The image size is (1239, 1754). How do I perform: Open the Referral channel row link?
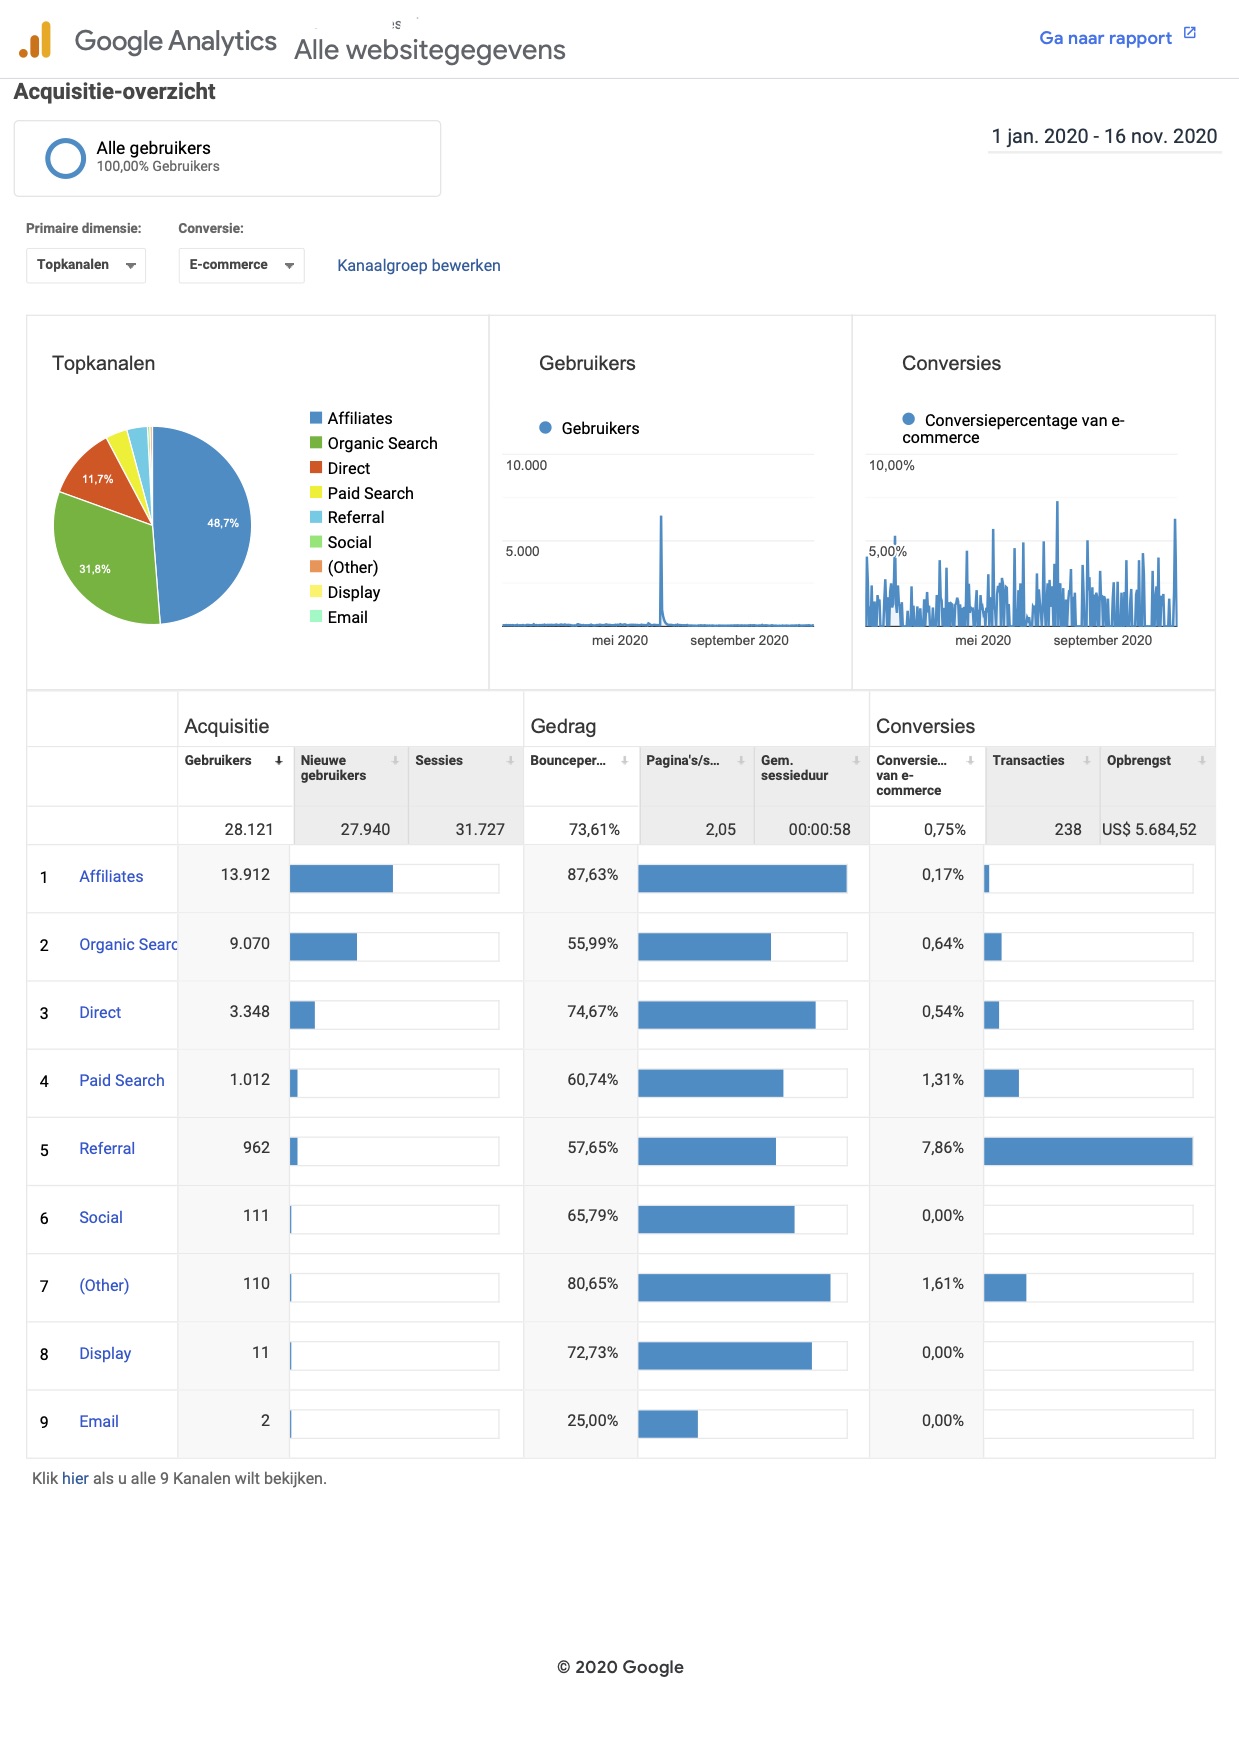pos(107,1149)
